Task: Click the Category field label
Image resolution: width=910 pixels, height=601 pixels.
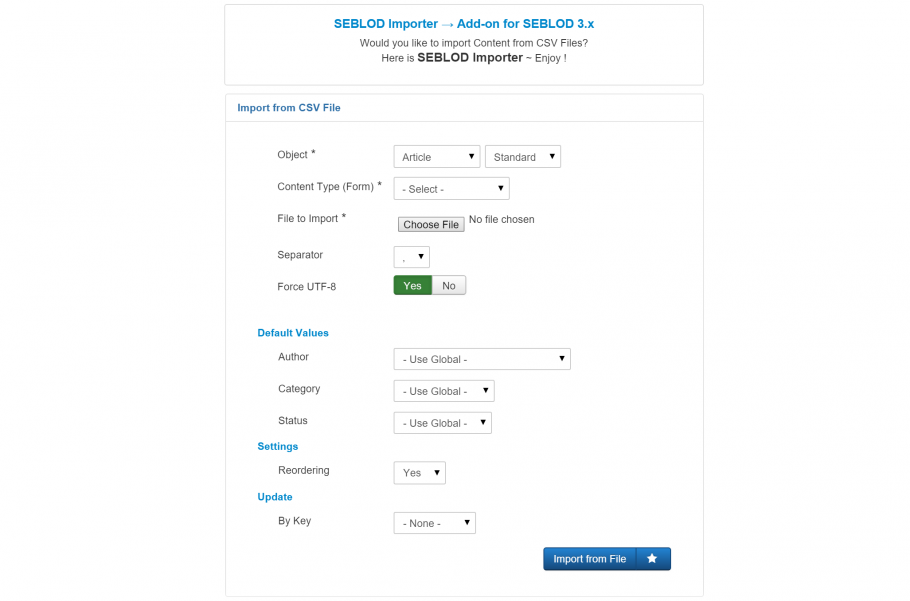Action: [299, 389]
